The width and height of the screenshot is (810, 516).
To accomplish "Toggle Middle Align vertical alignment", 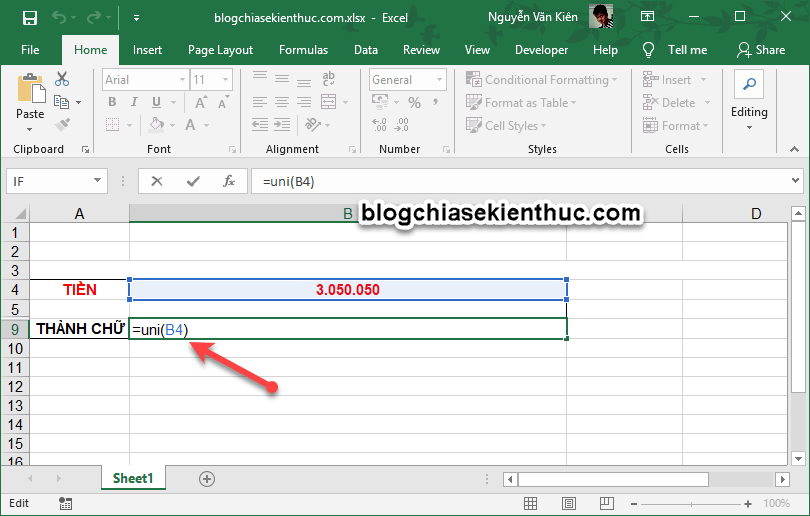I will [x=282, y=79].
